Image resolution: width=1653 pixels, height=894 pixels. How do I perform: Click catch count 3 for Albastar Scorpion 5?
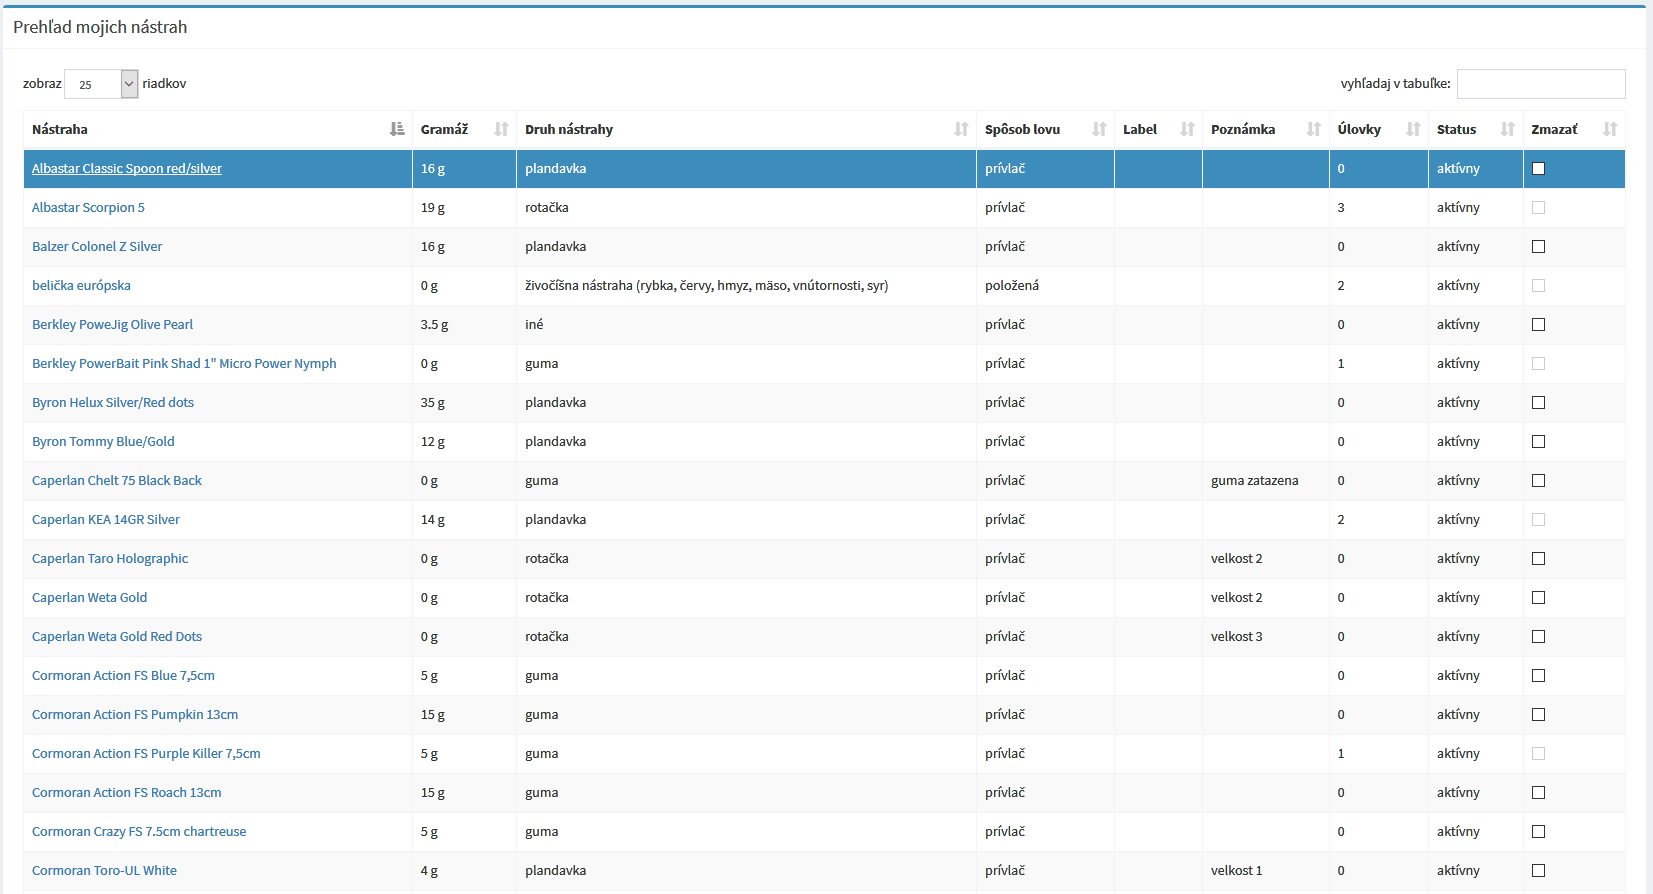pos(1341,208)
